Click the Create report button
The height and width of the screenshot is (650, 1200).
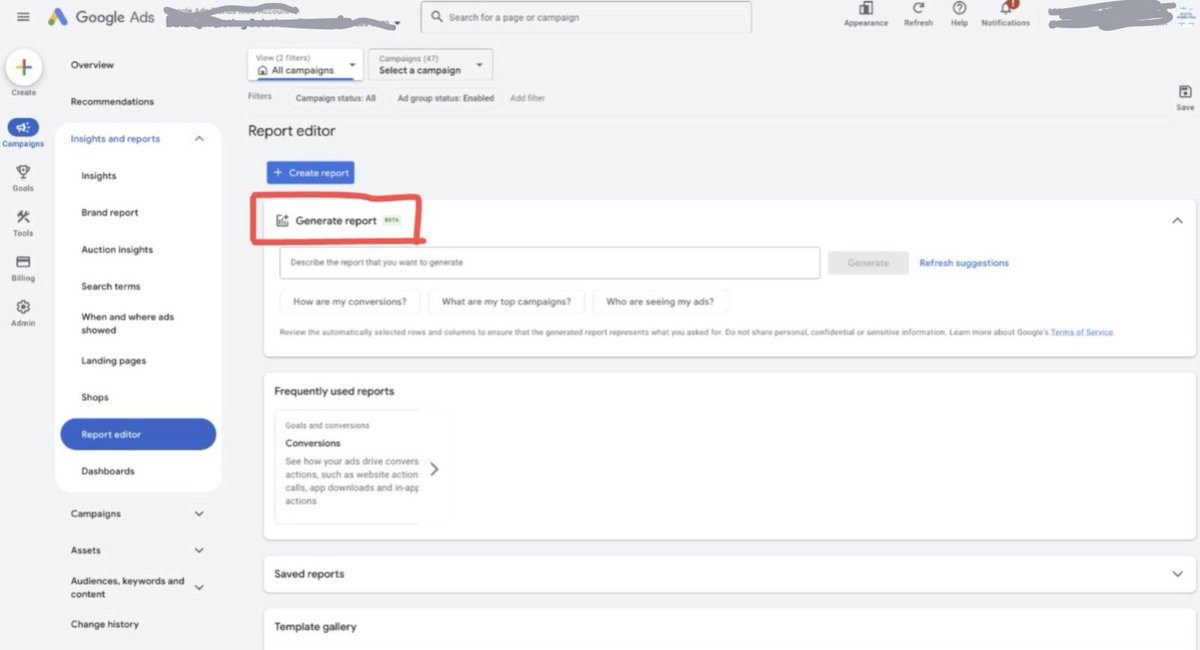point(310,173)
